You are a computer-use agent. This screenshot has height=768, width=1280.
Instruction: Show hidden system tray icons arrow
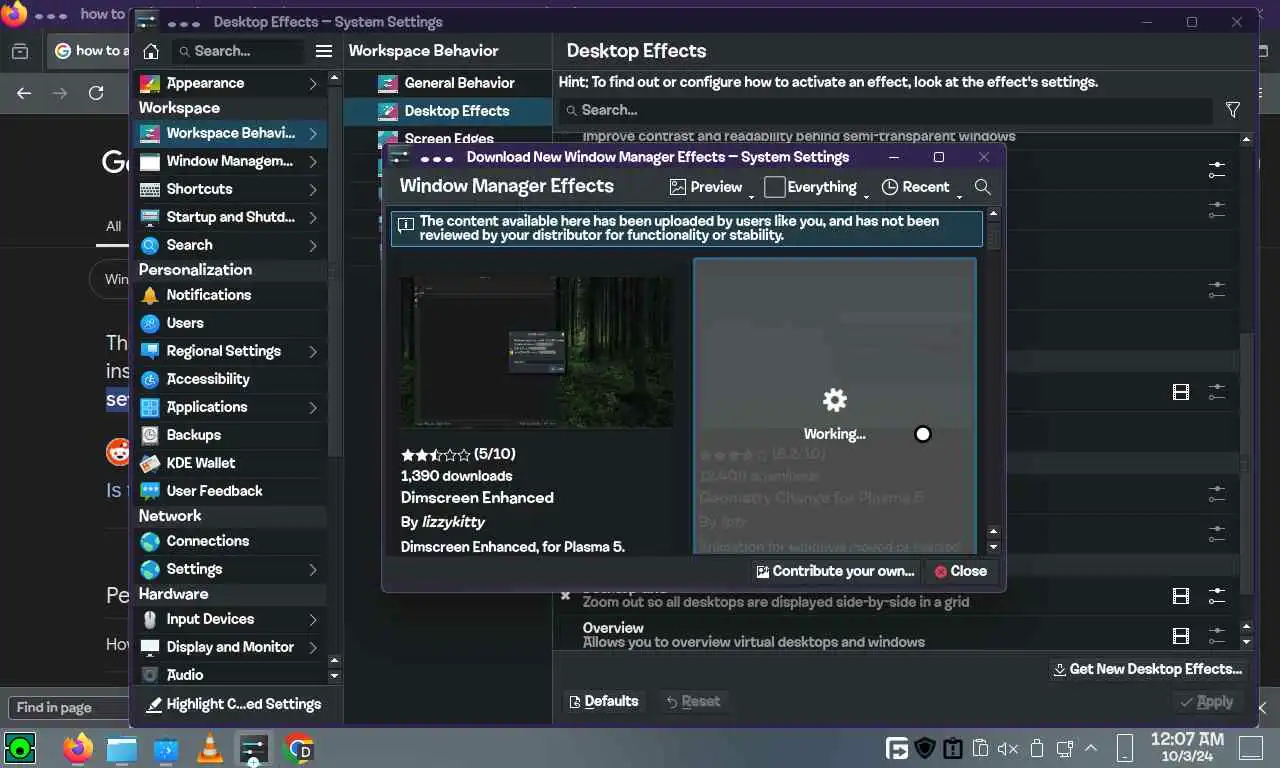pos(1091,748)
